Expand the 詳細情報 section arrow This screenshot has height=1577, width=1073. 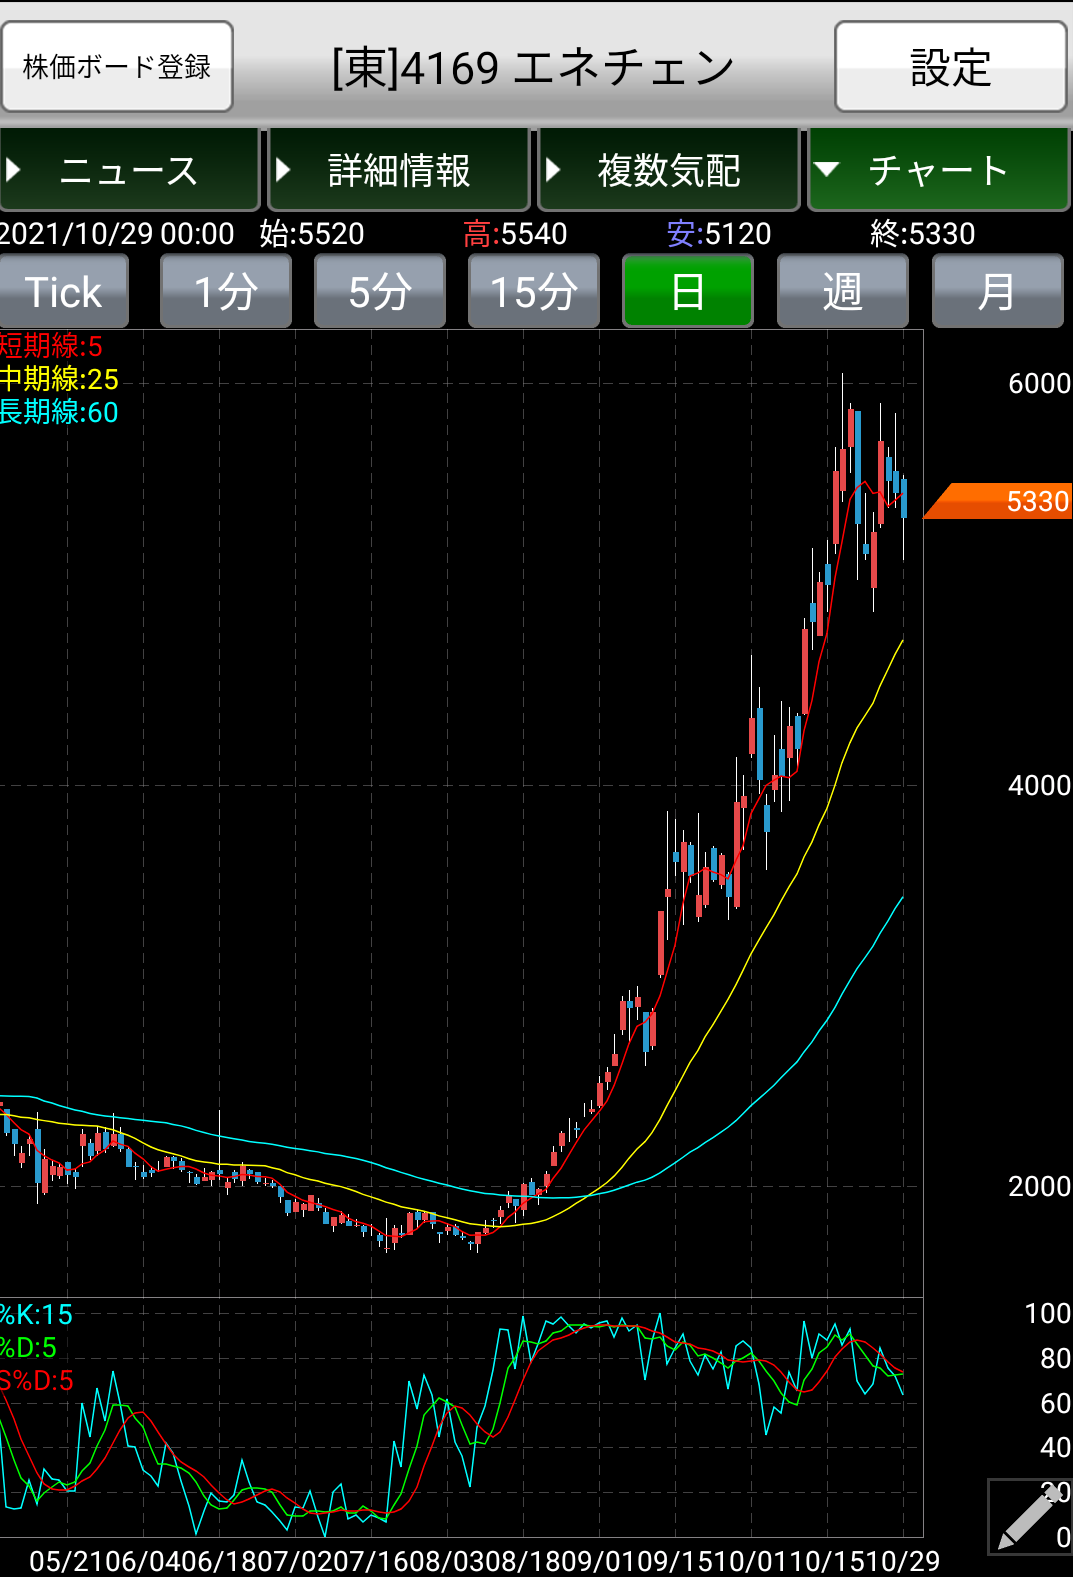coord(283,170)
